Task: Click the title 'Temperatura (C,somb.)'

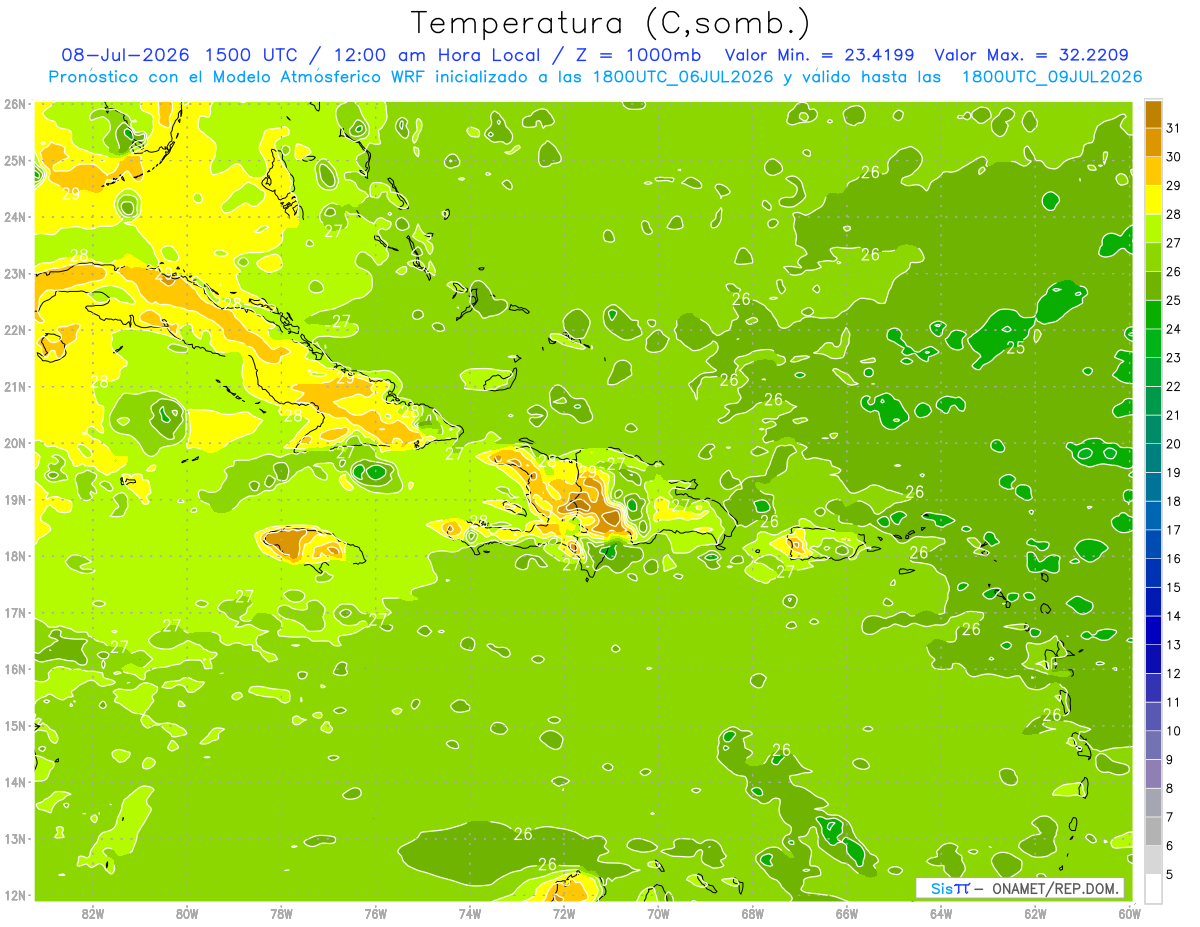Action: point(610,23)
